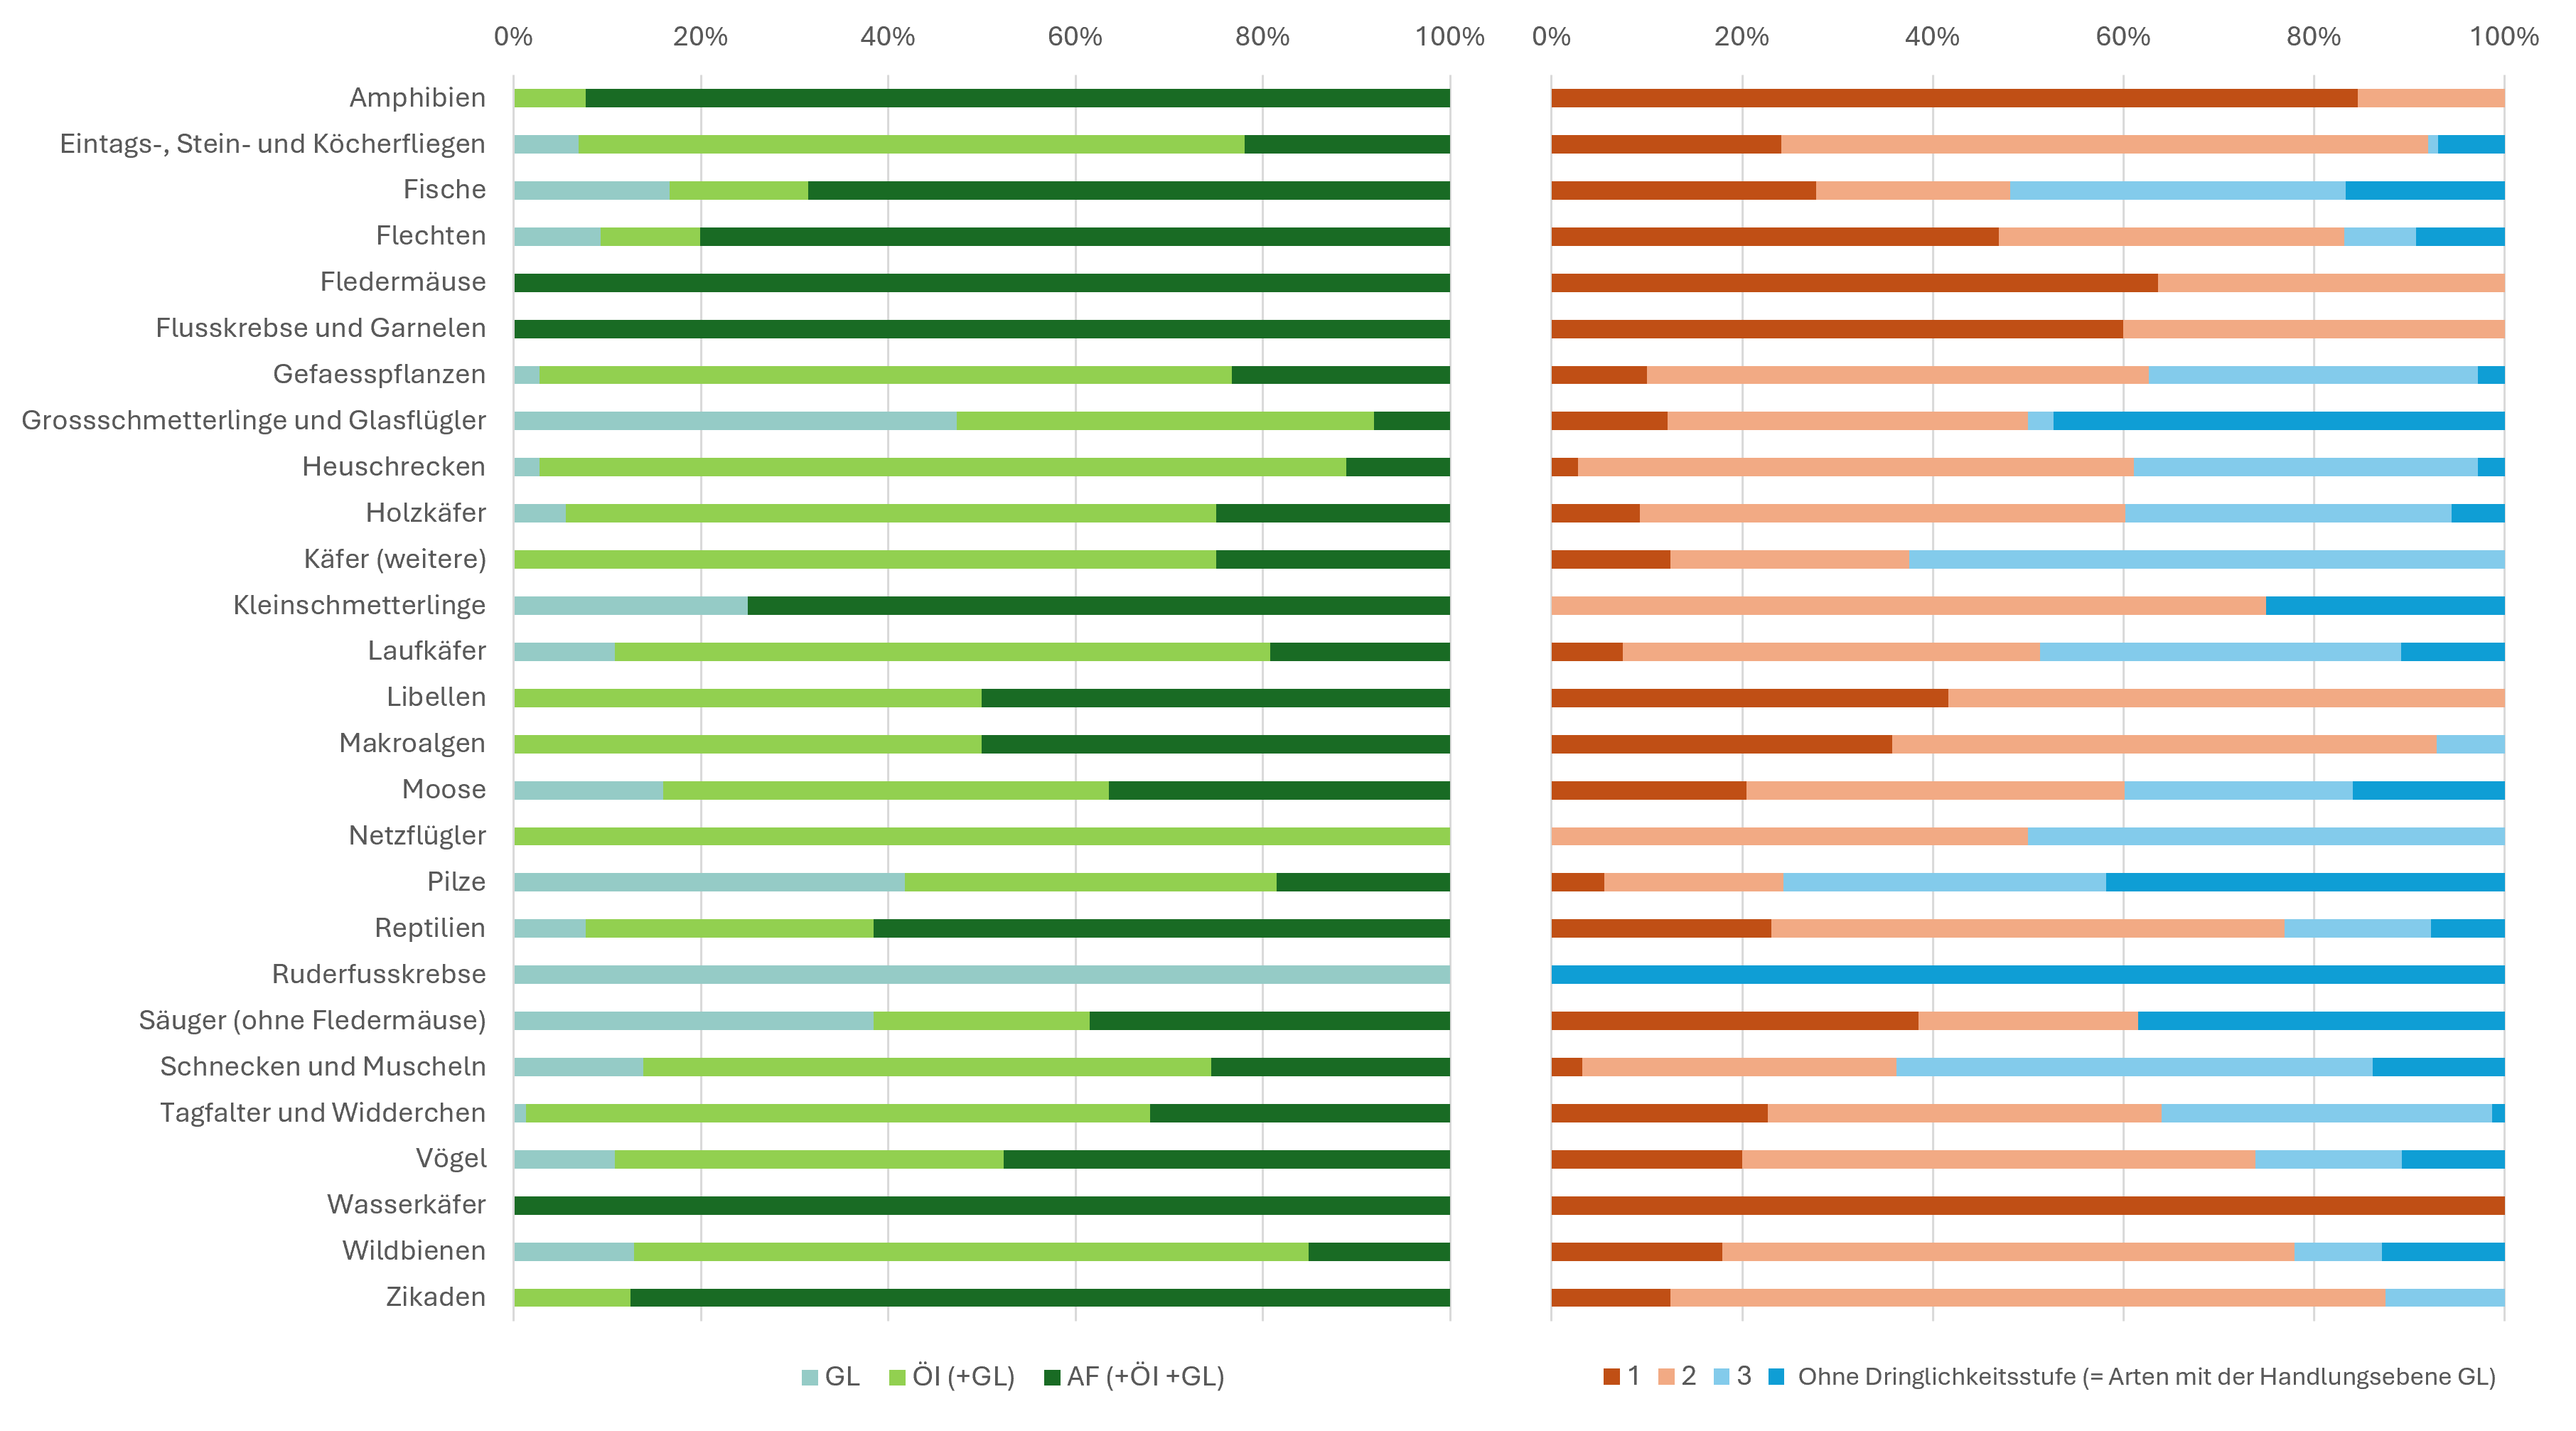Select the Grossschmetterlinge und Glasflügler label
This screenshot has width=2576, height=1431.
tap(254, 420)
